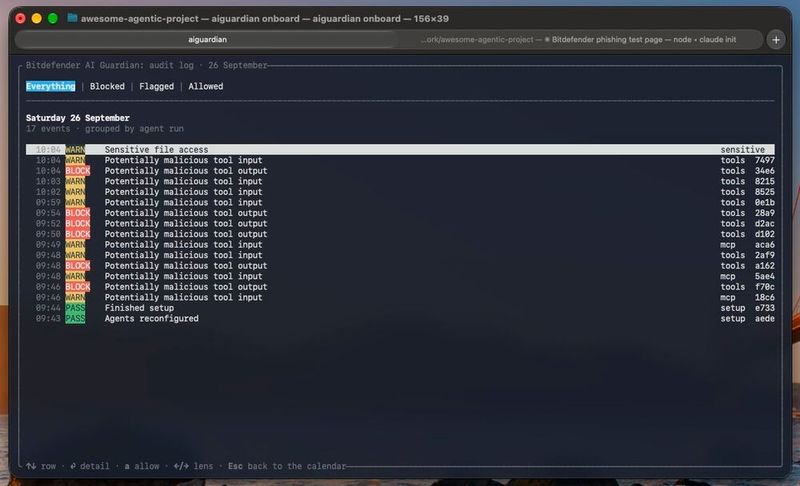Select the 10:02 WARN row 8525
Image resolution: width=800 pixels, height=486 pixels.
click(x=400, y=192)
